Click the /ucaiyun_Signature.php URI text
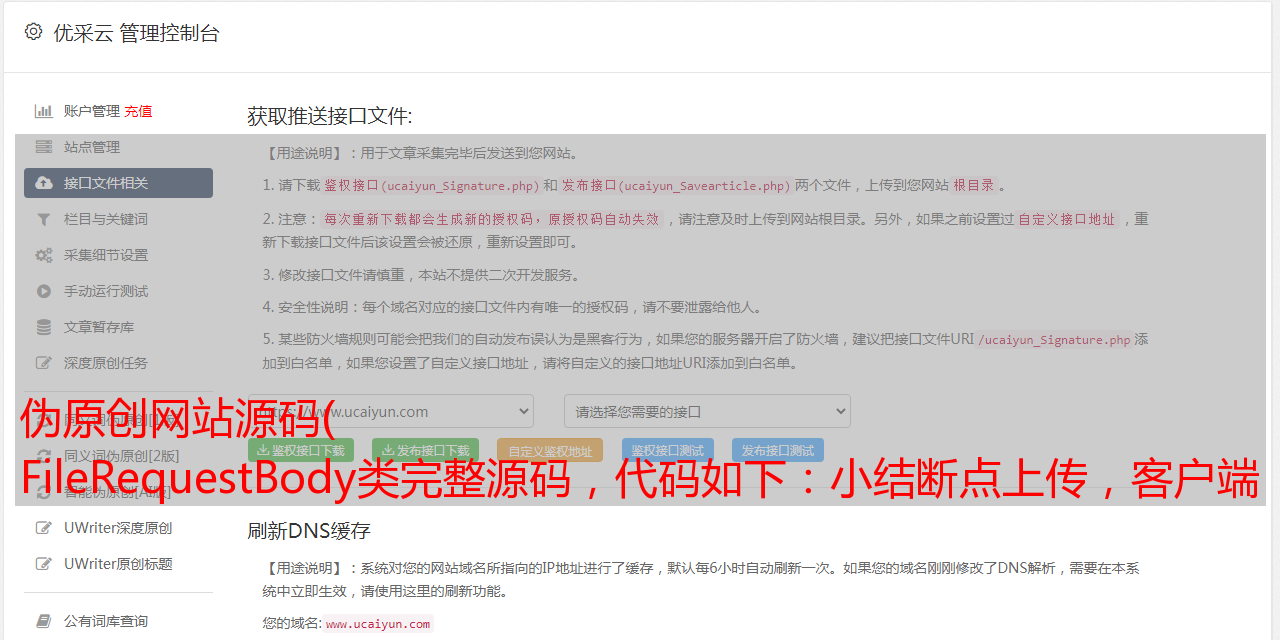The height and width of the screenshot is (640, 1280). click(1054, 340)
